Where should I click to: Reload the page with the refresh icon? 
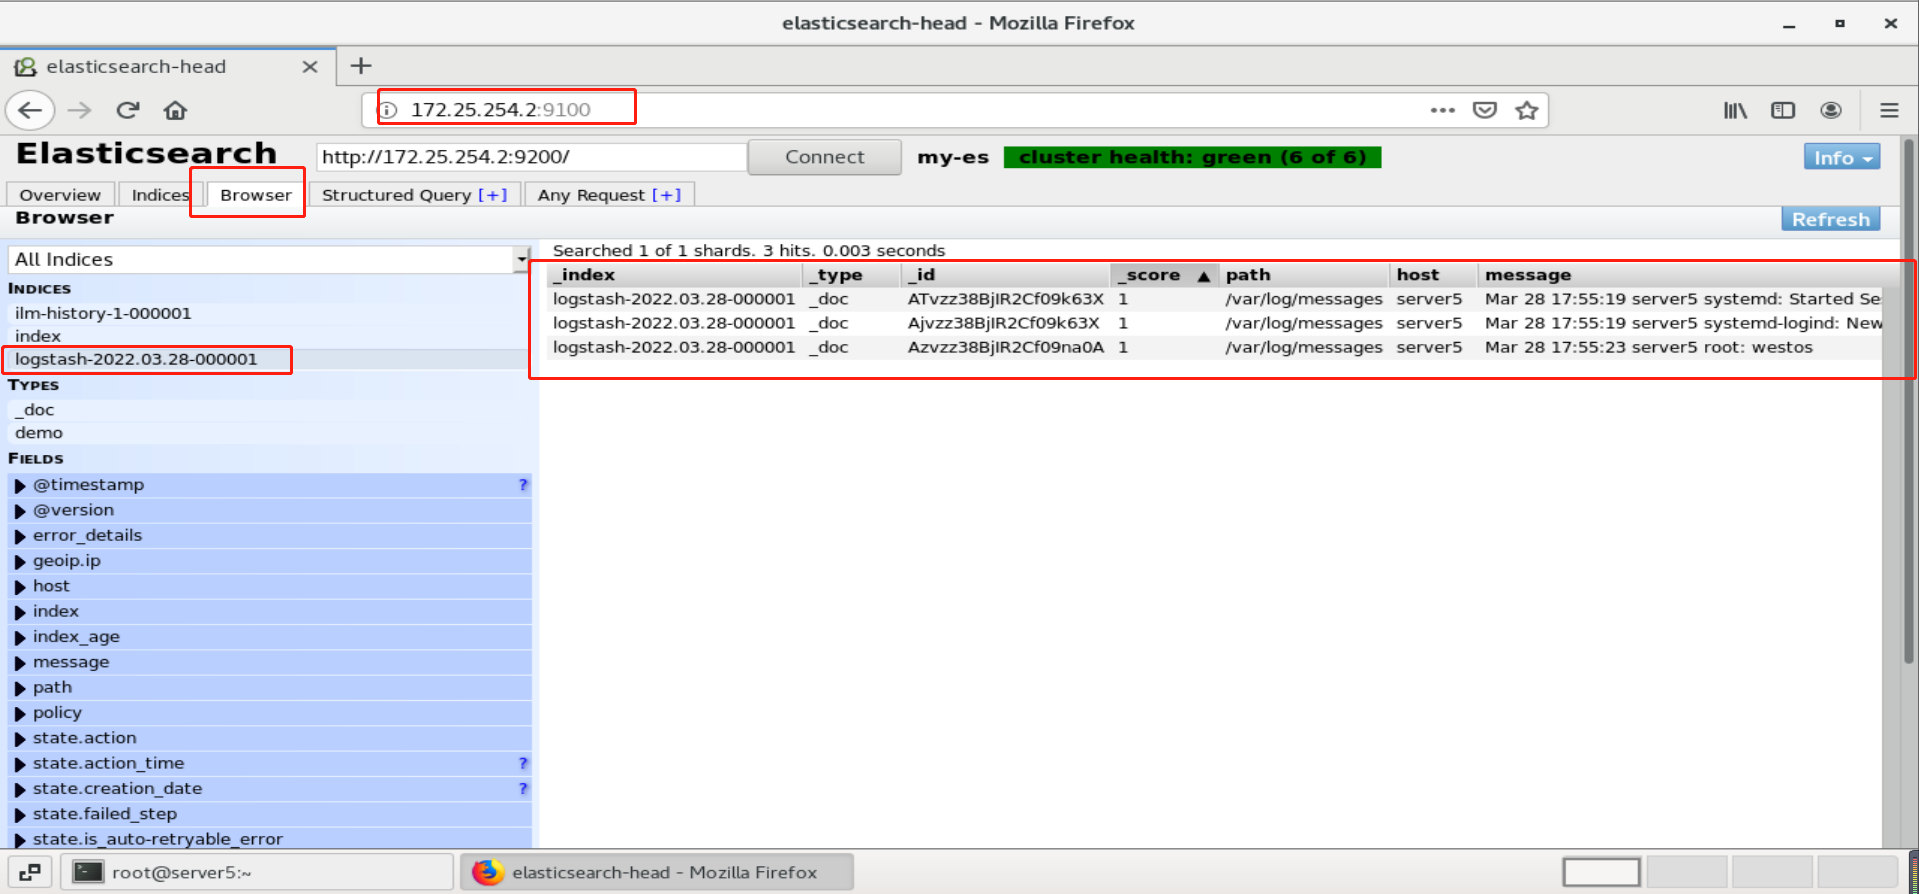(127, 110)
